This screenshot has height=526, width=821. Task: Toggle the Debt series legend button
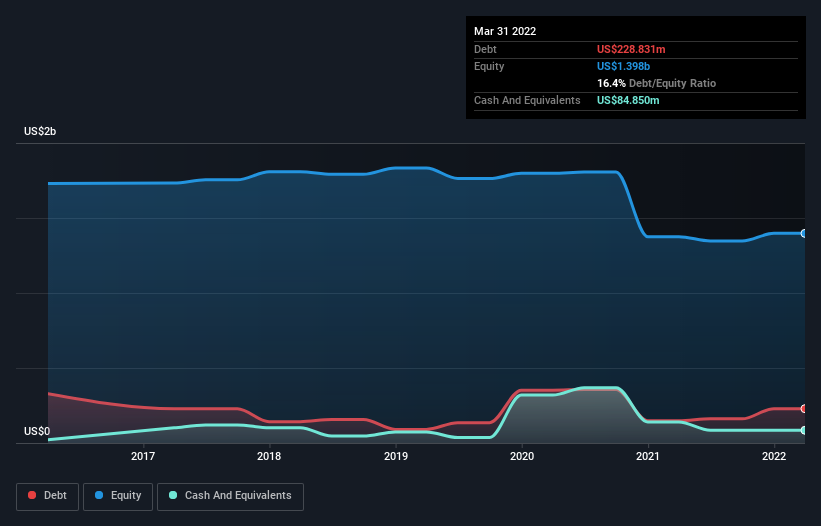click(x=48, y=496)
